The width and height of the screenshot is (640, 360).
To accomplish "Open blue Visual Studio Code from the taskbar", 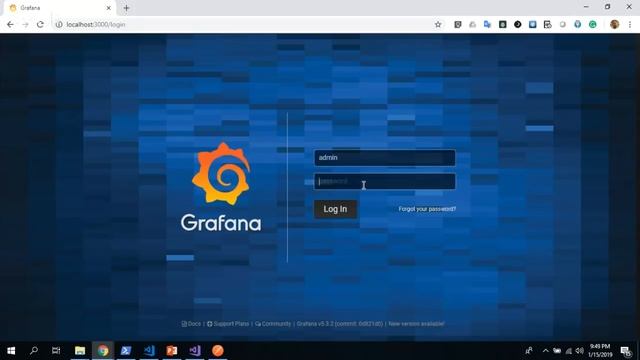I will (x=149, y=351).
